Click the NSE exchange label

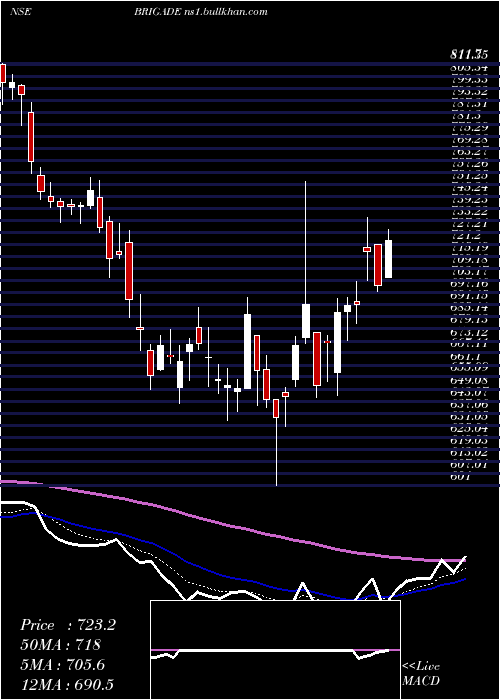(x=21, y=12)
